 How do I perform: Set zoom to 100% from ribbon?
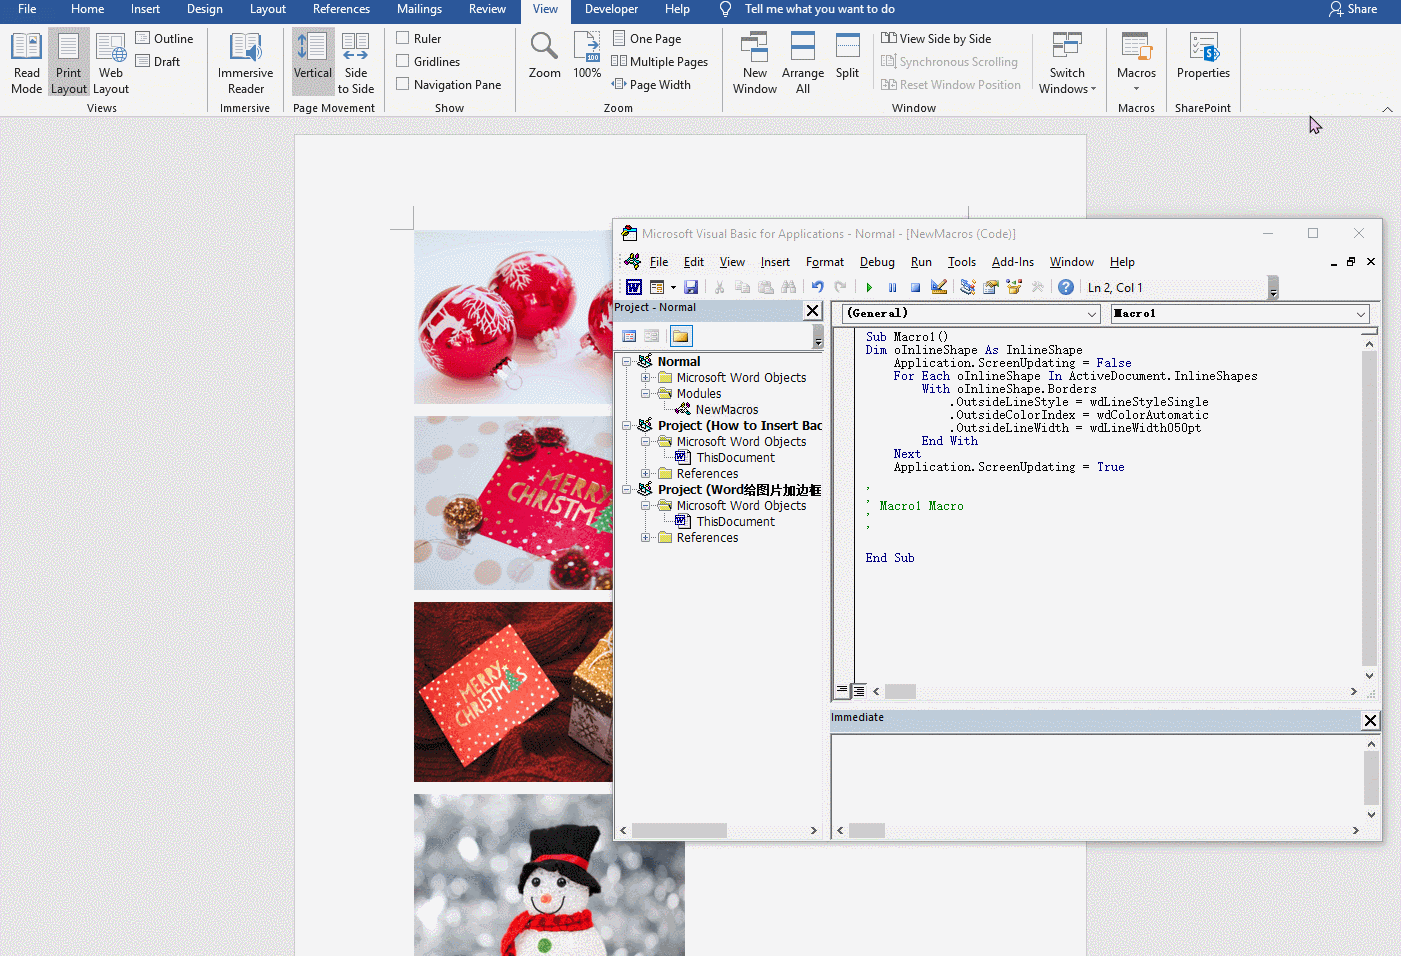tap(587, 56)
